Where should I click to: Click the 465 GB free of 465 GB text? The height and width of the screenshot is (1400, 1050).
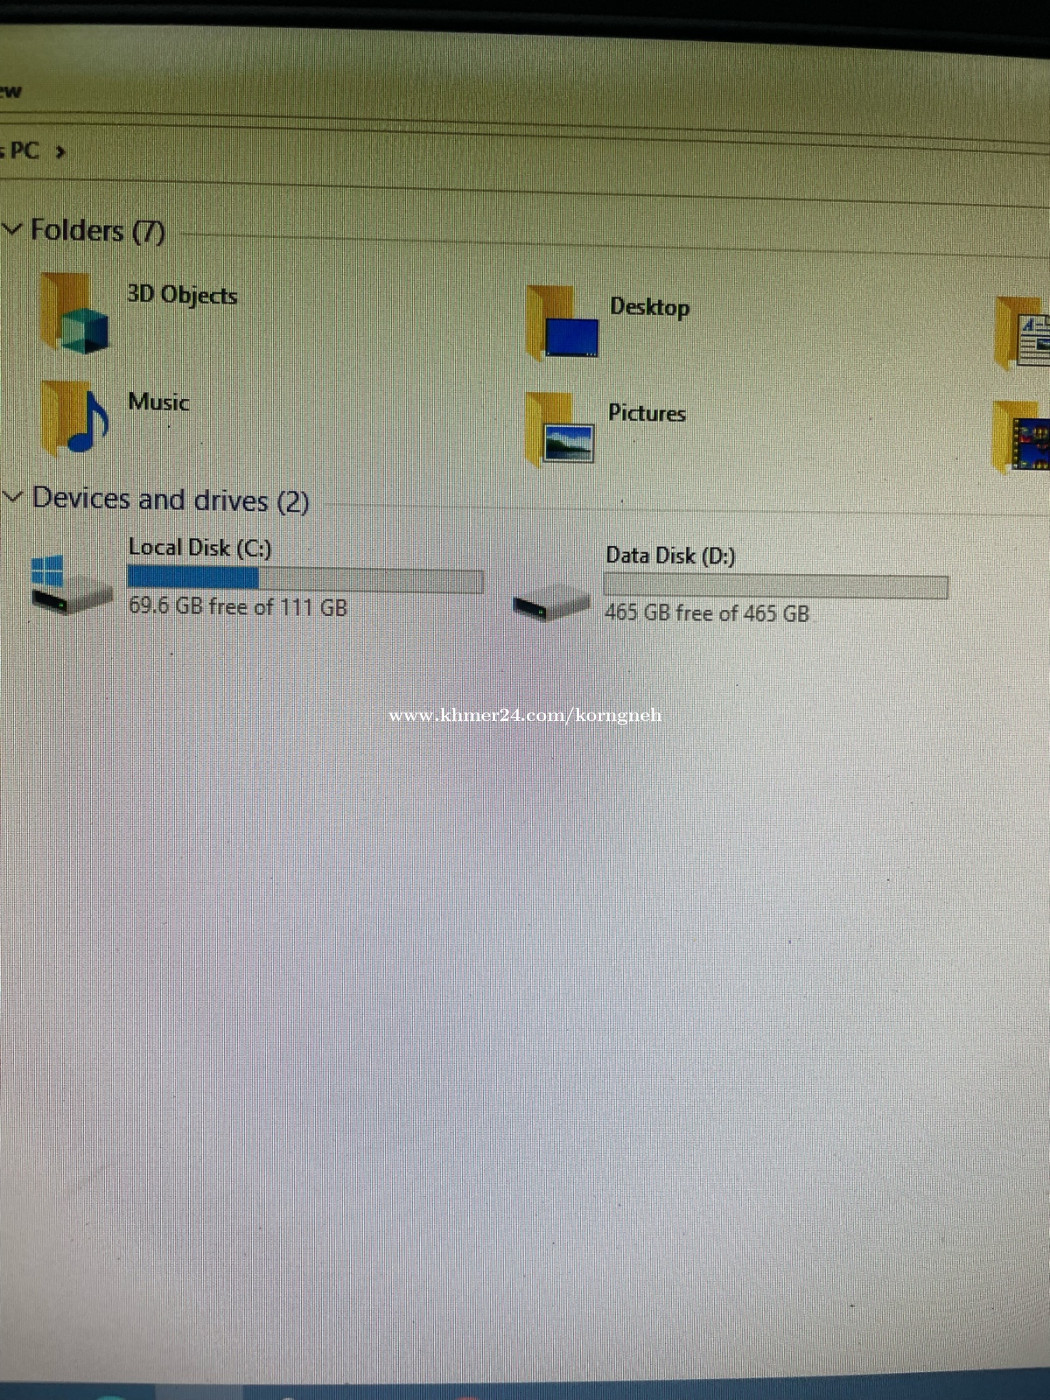(706, 613)
